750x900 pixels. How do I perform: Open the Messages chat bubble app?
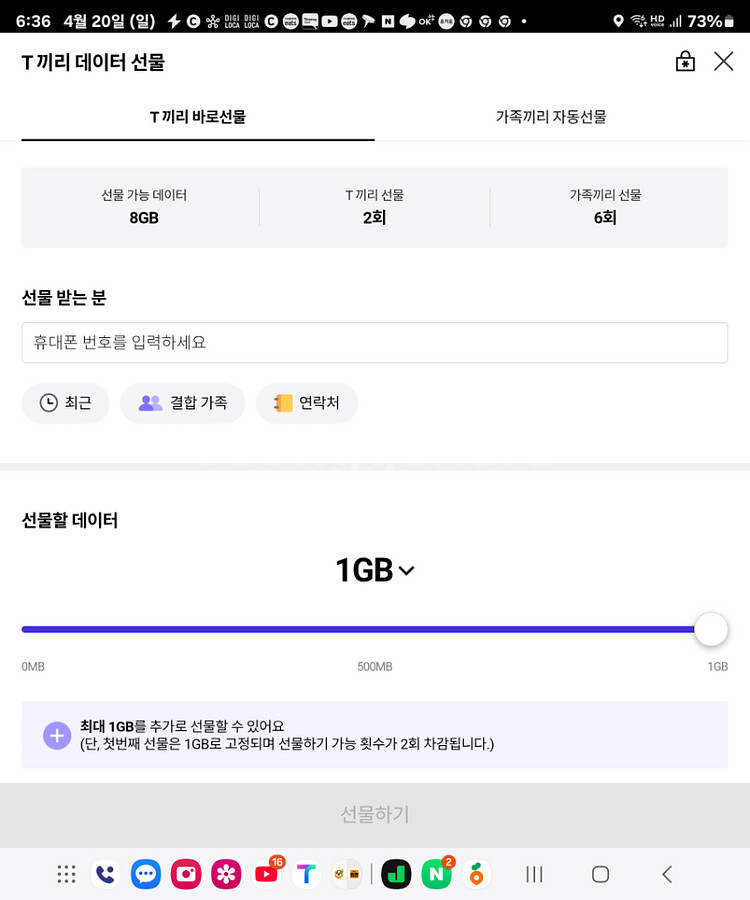(146, 874)
